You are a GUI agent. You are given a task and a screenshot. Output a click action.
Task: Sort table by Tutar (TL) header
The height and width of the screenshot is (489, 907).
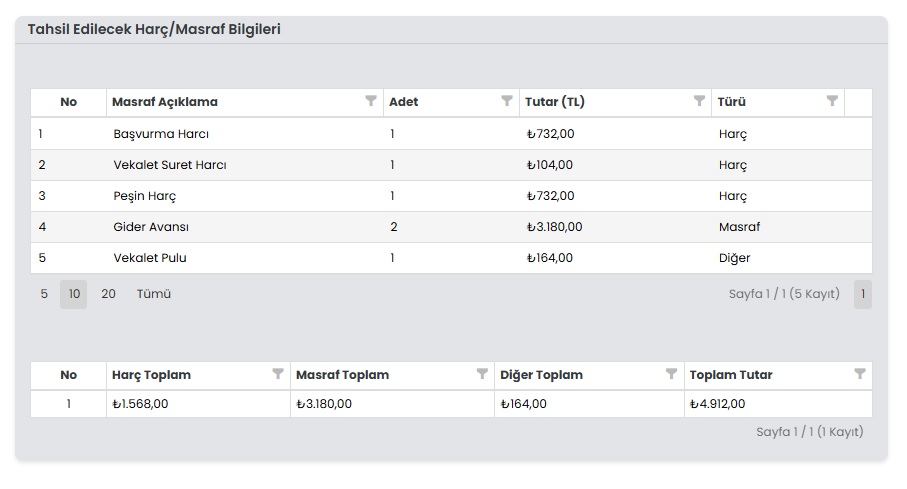click(555, 102)
